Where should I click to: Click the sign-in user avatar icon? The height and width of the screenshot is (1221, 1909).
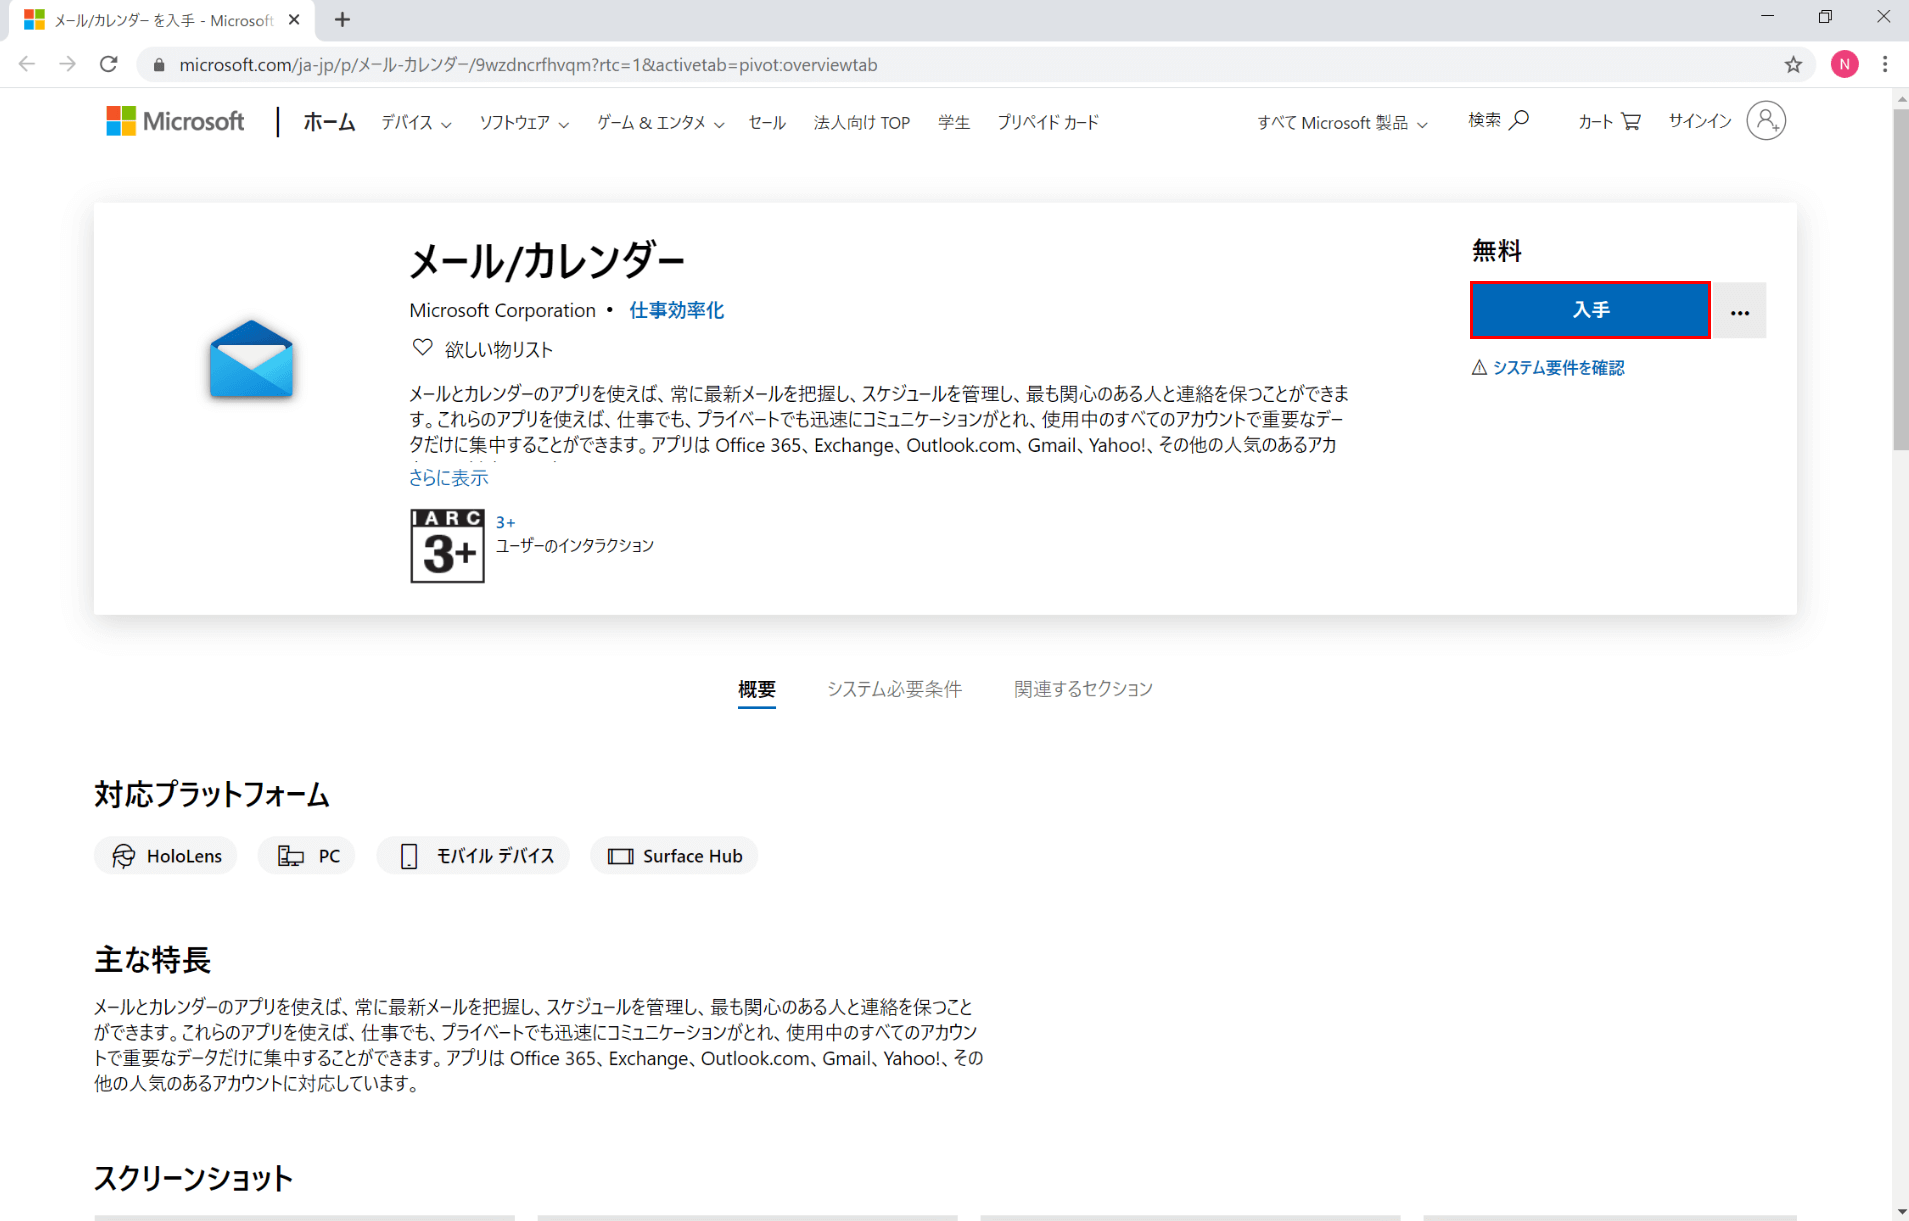point(1766,121)
